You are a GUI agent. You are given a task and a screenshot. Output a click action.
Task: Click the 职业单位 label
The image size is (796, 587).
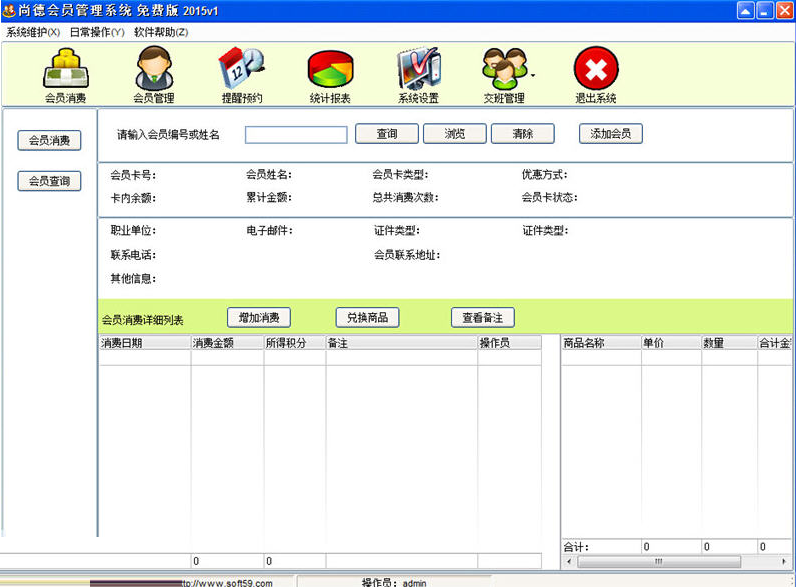click(x=134, y=231)
